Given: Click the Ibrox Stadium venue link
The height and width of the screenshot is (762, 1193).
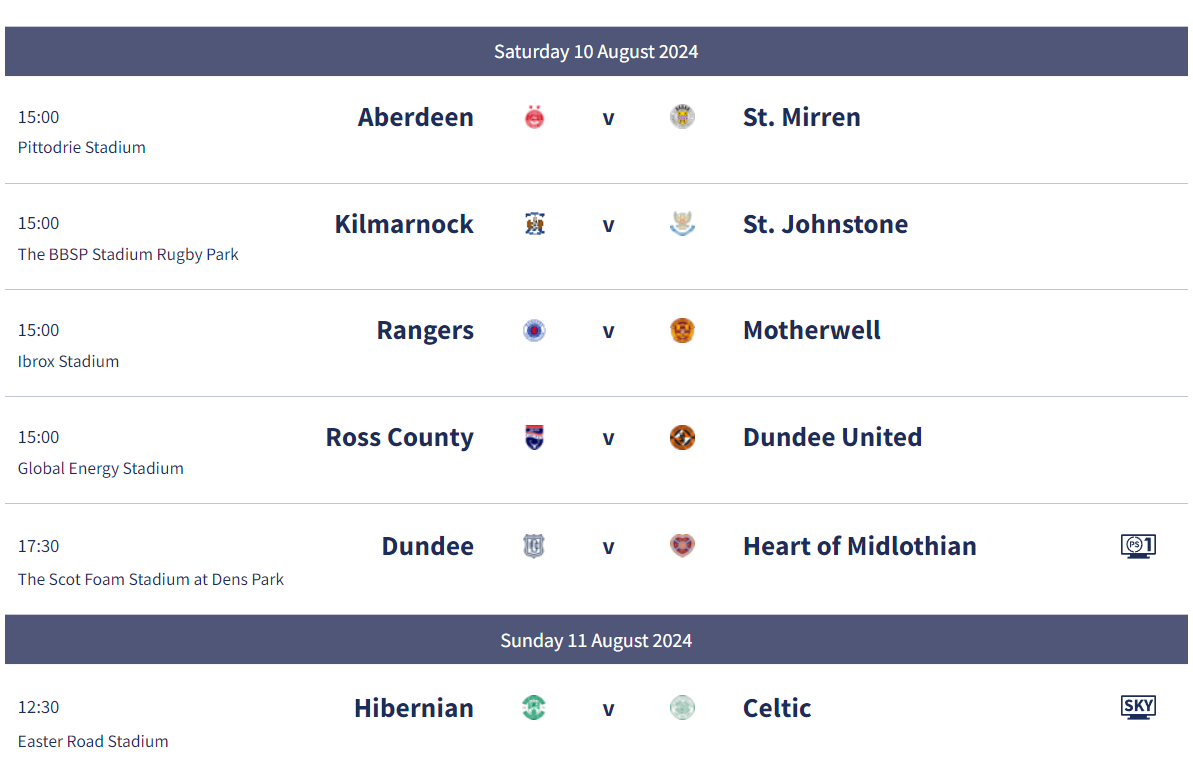Looking at the screenshot, I should (68, 361).
